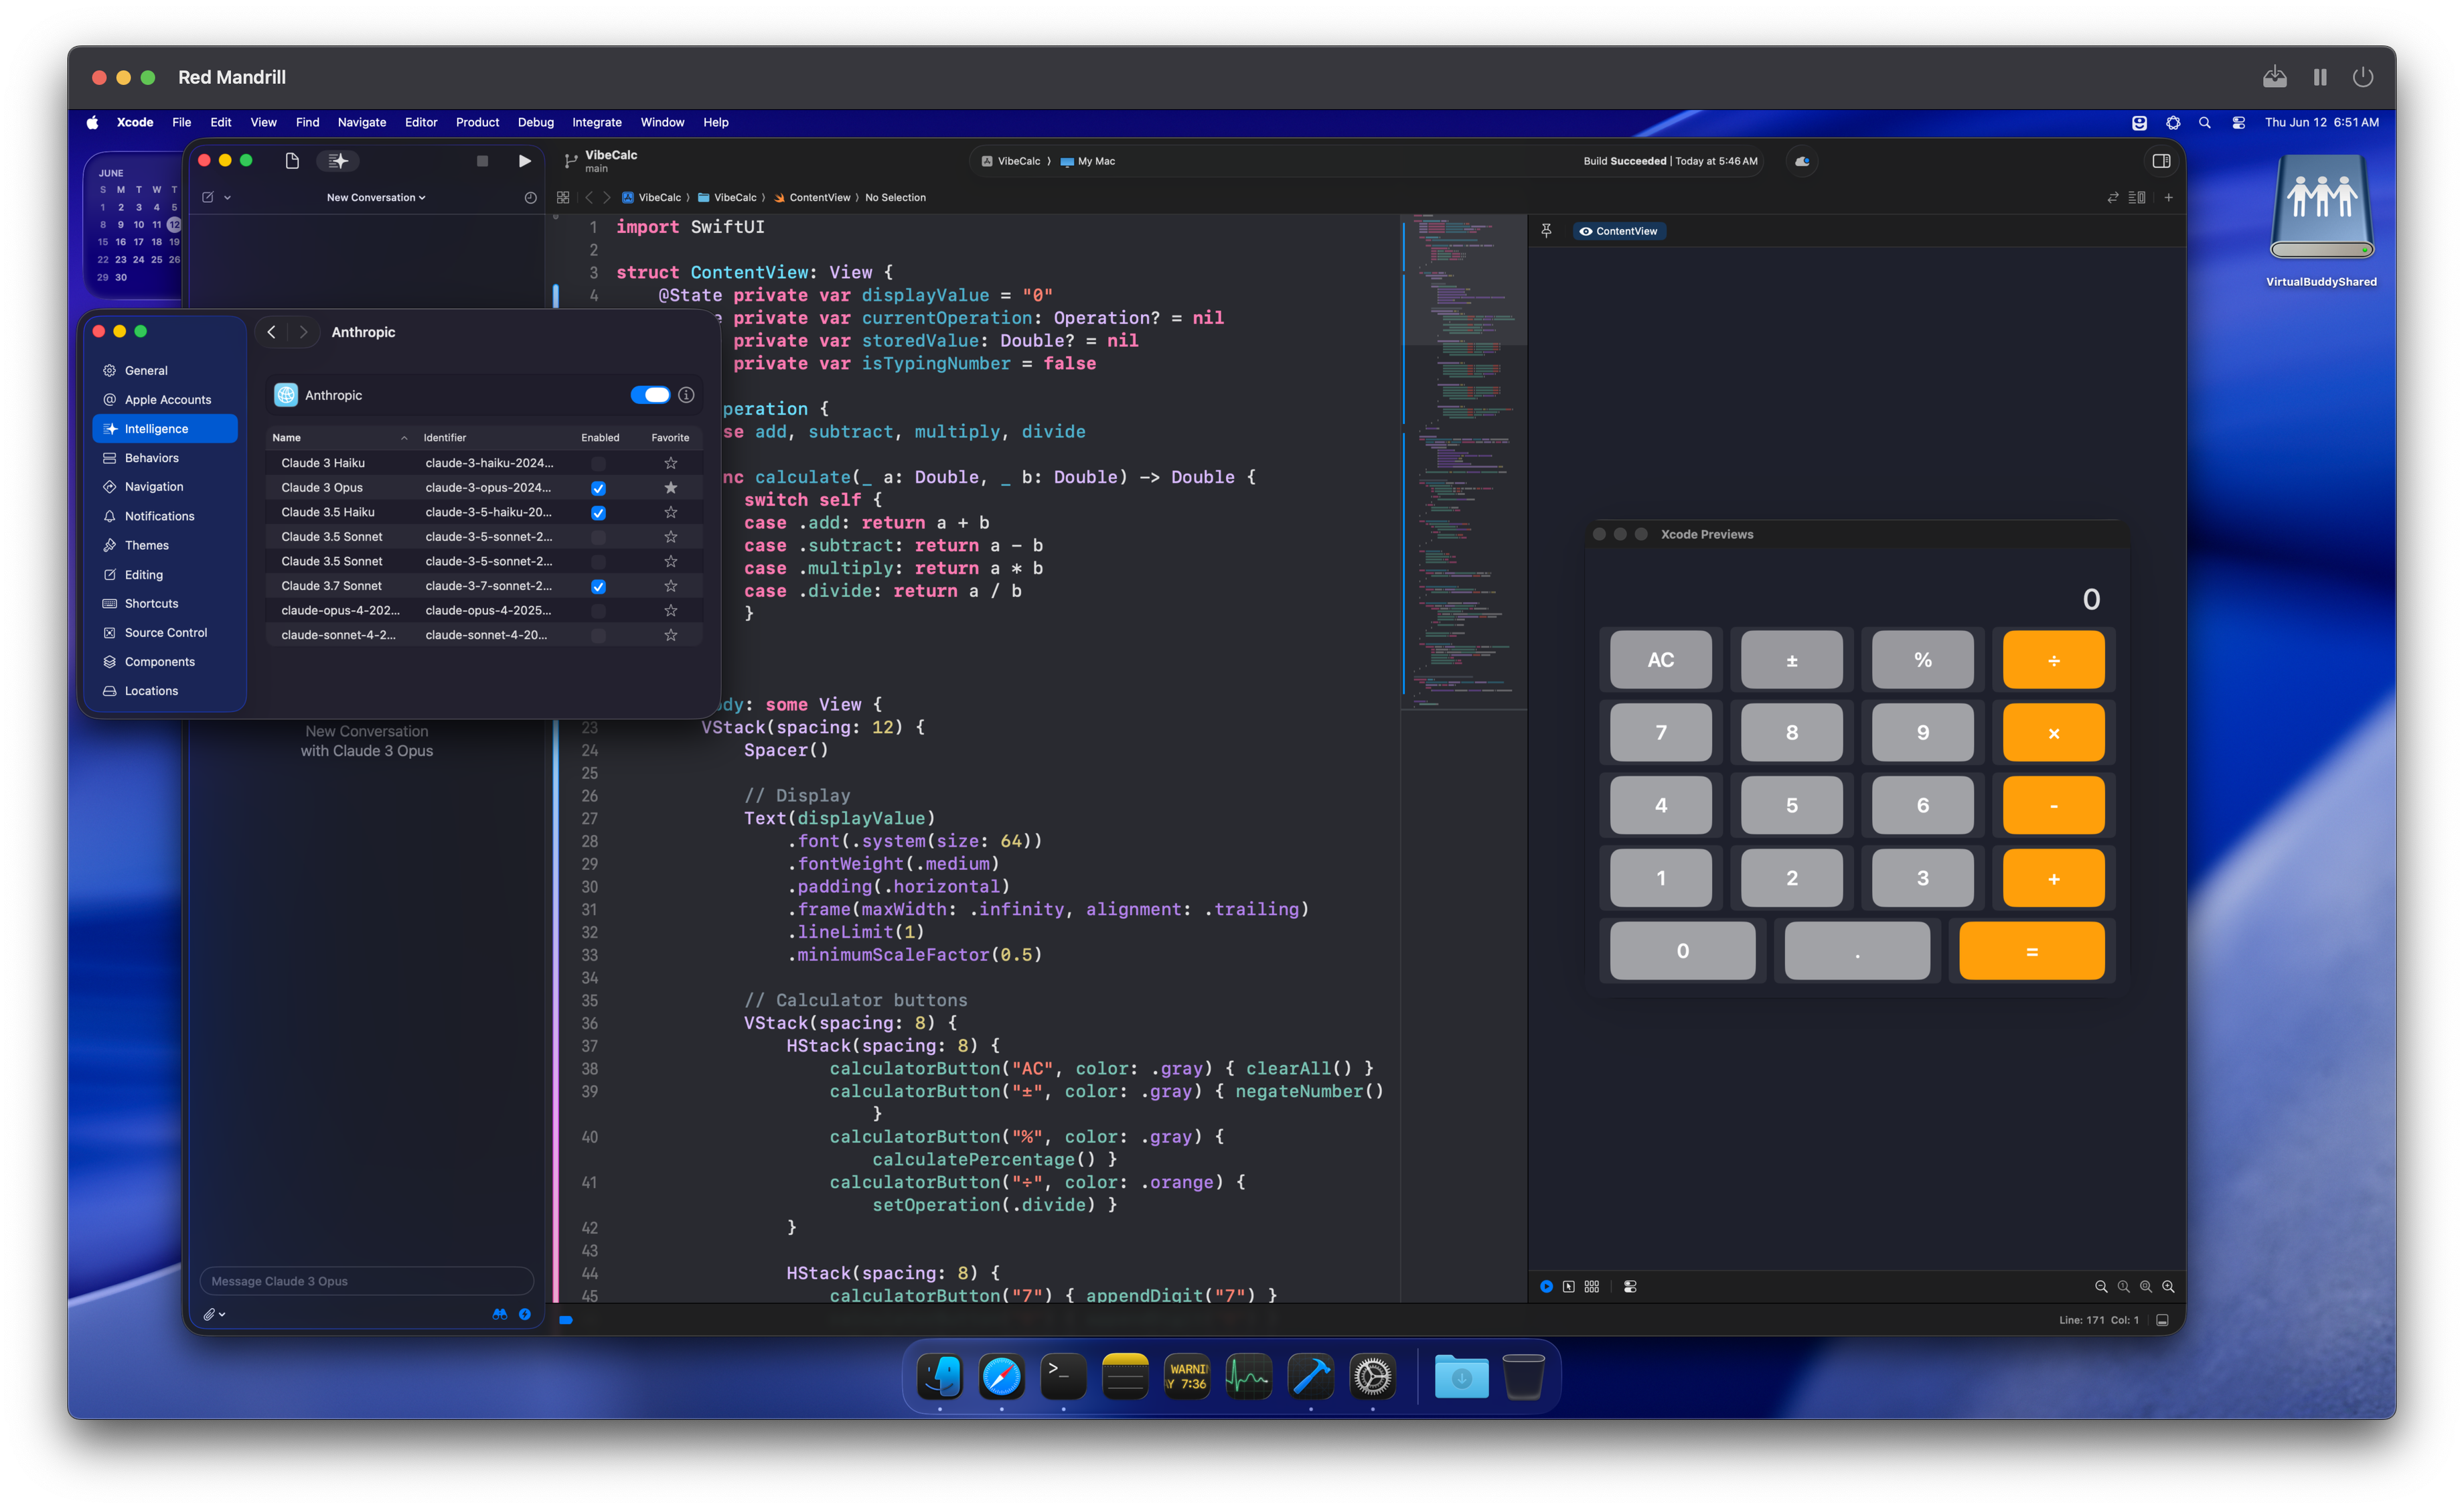Open the VibeCalc main branch menu
The width and height of the screenshot is (2464, 1509).
(x=602, y=161)
